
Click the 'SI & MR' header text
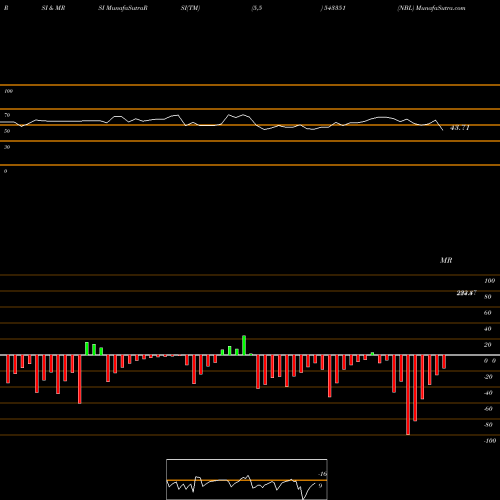pos(53,8)
